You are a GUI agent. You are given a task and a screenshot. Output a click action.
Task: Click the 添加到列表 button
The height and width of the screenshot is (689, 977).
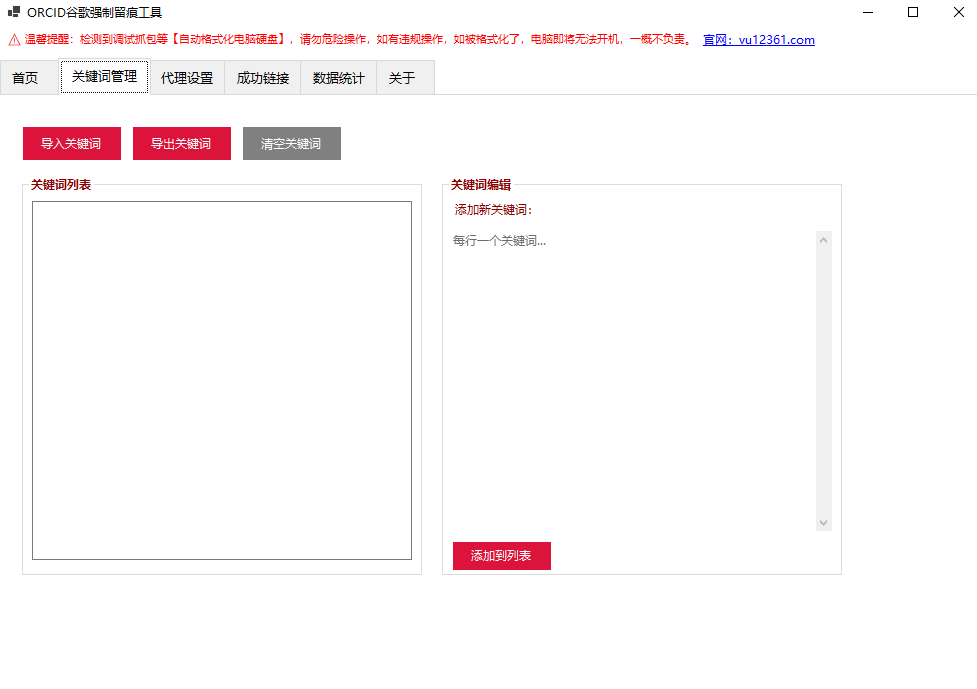501,556
